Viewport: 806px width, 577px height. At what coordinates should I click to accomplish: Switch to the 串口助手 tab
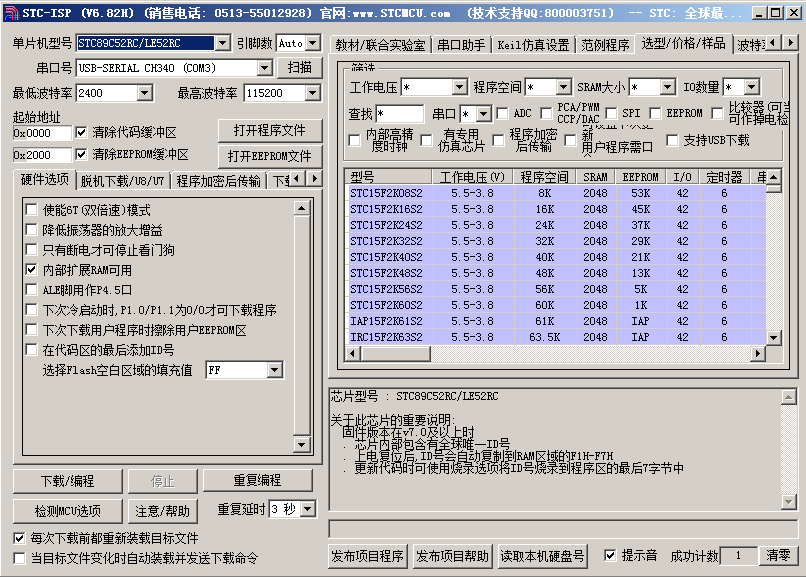tap(461, 46)
